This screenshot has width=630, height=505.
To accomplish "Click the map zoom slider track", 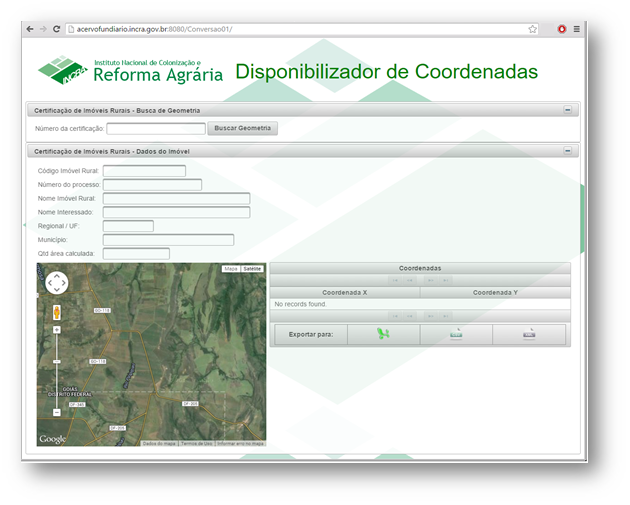I will coord(57,370).
